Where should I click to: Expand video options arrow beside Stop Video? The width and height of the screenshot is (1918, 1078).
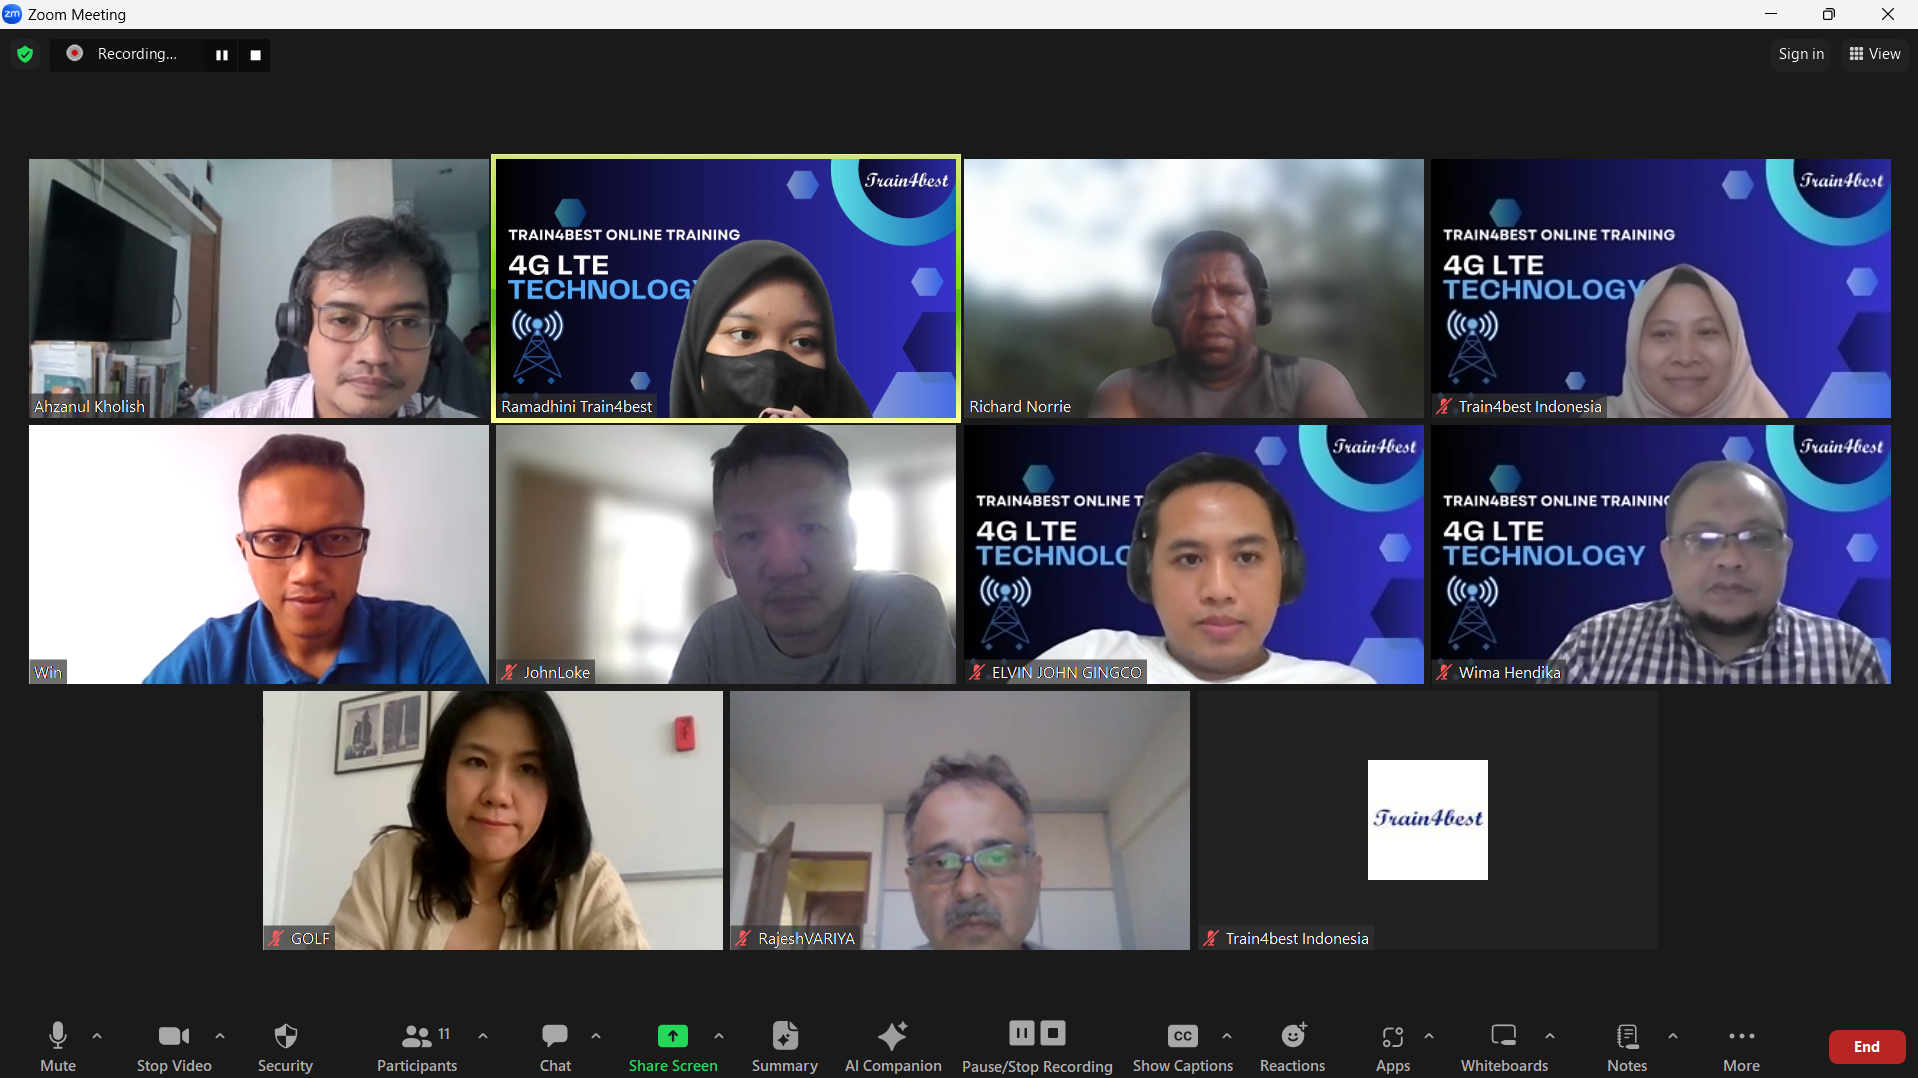click(220, 1036)
